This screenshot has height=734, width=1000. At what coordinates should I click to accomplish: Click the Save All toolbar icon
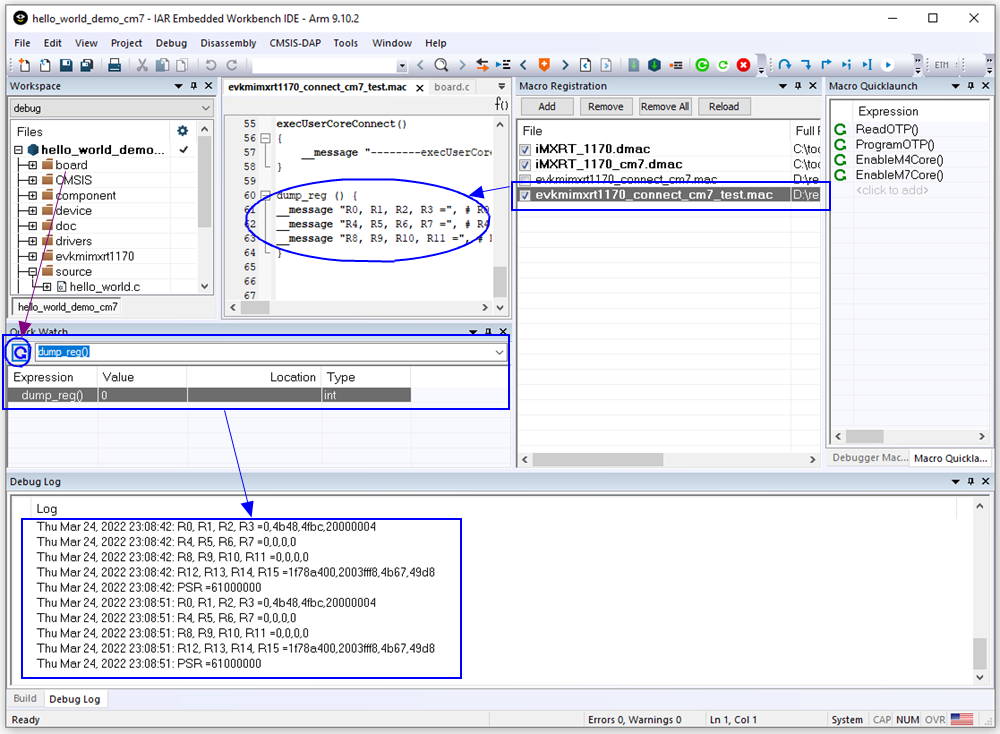pyautogui.click(x=87, y=65)
